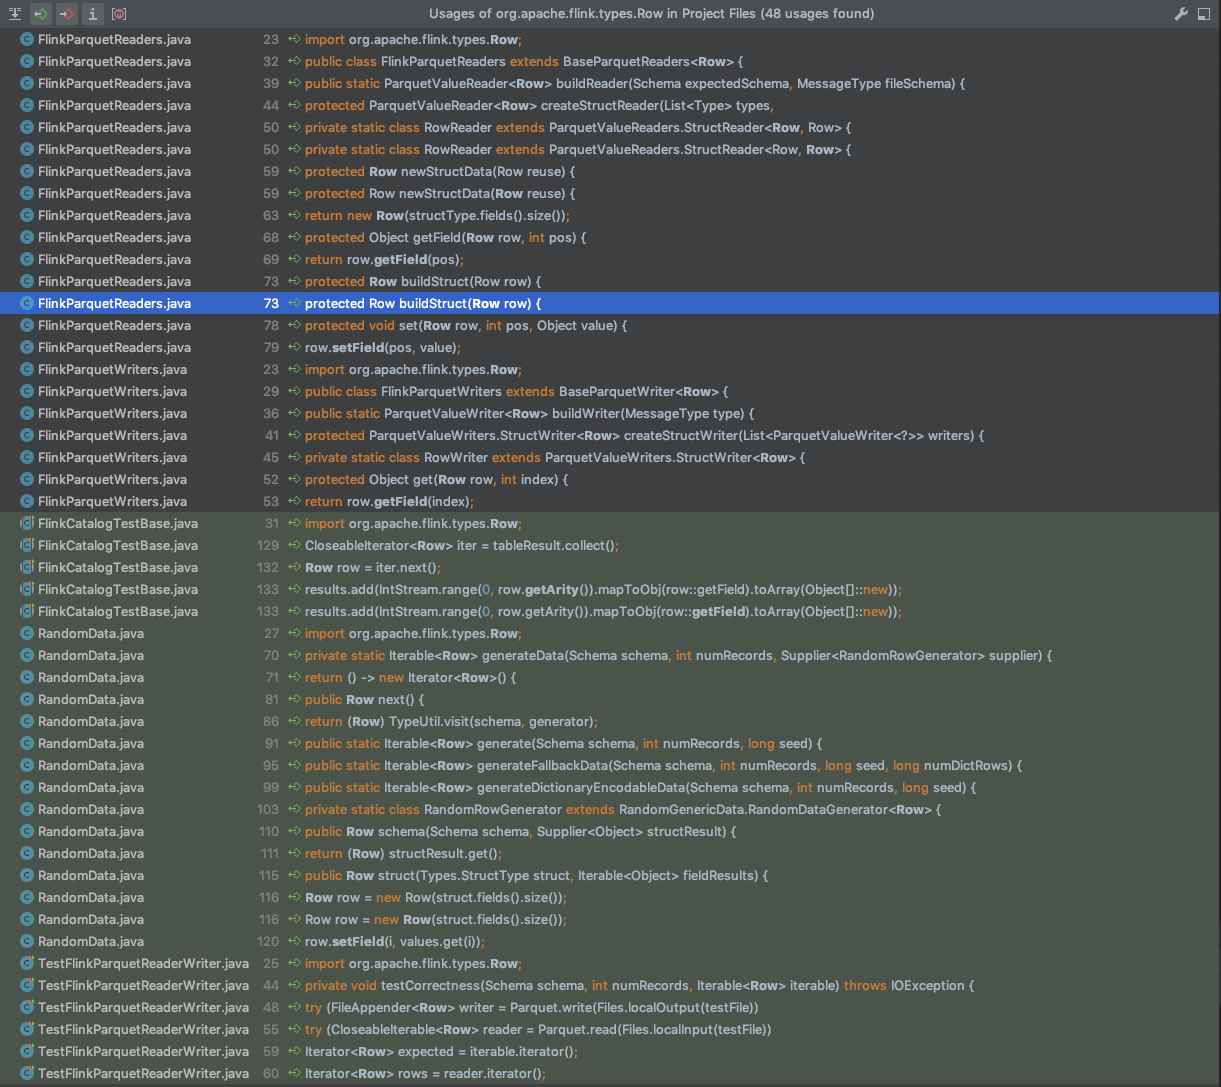Screen dimensions: 1221x1087
Task: Select usage 'private void testCorrectness(Schema schema'
Action: tap(639, 986)
